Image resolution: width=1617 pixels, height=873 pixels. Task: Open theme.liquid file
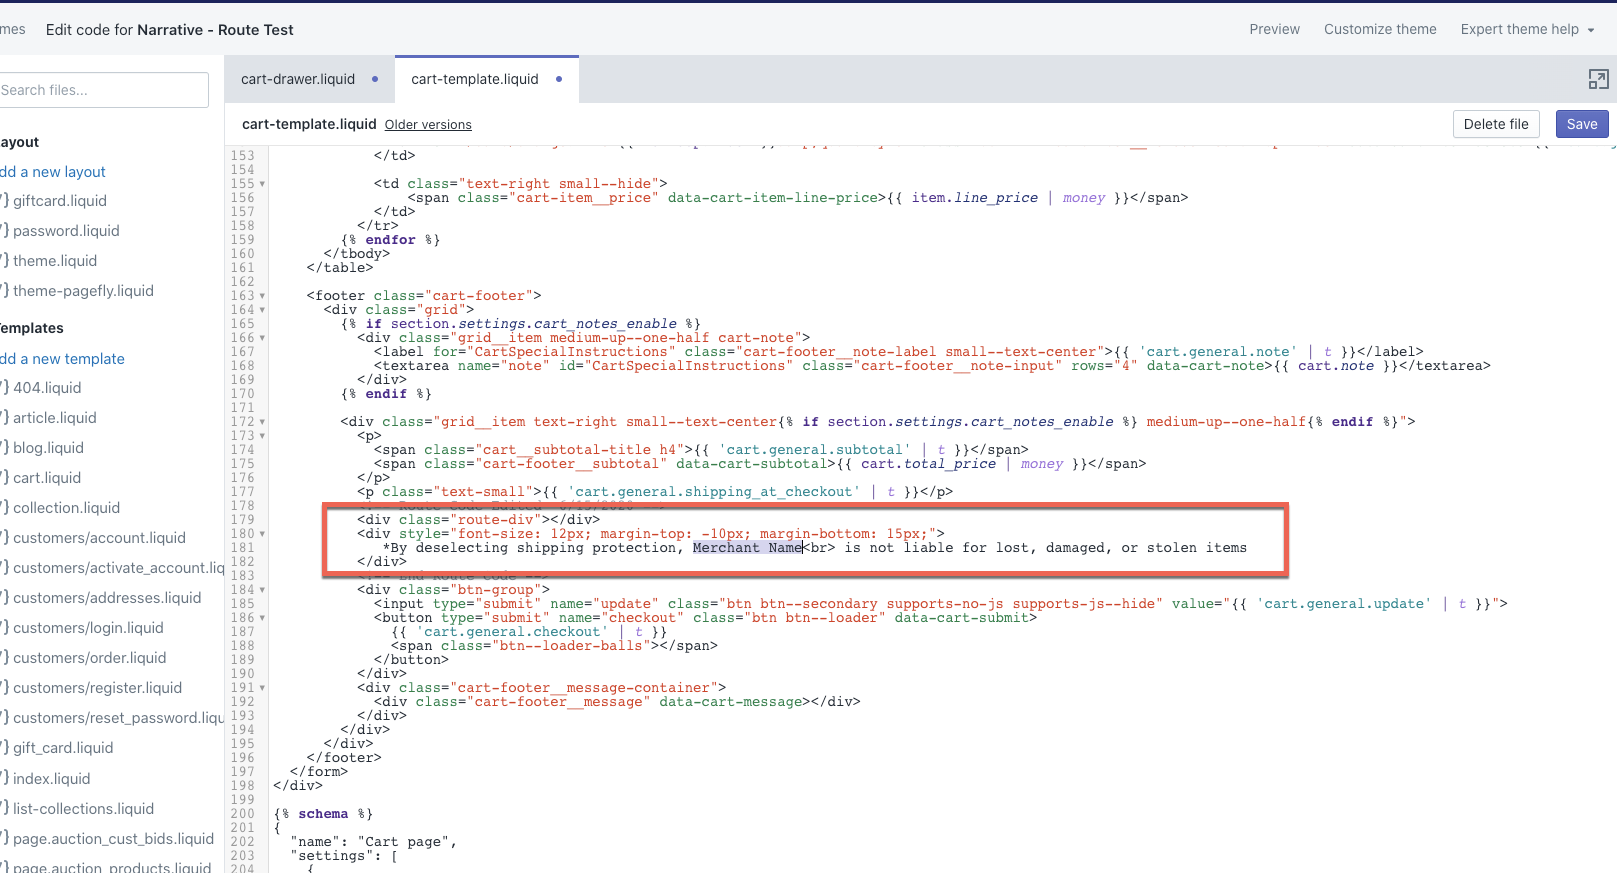click(x=55, y=261)
